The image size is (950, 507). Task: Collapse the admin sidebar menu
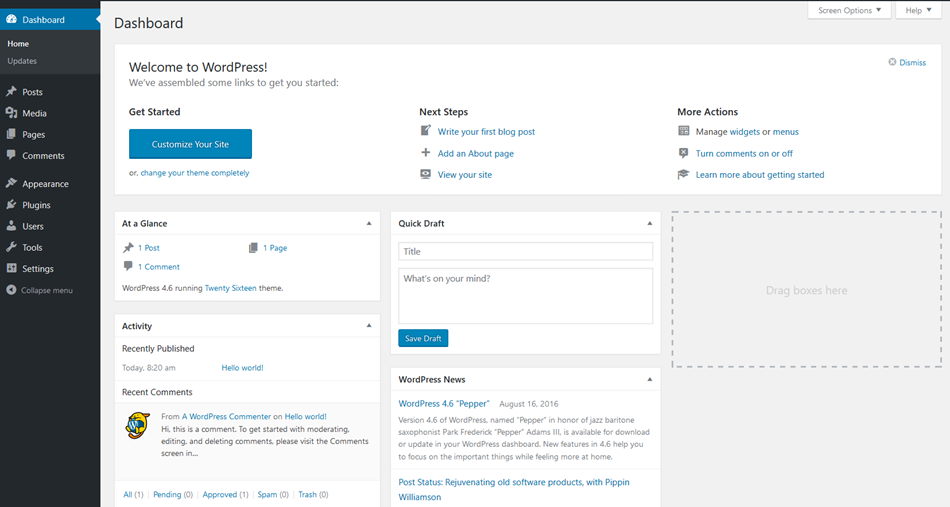[40, 290]
